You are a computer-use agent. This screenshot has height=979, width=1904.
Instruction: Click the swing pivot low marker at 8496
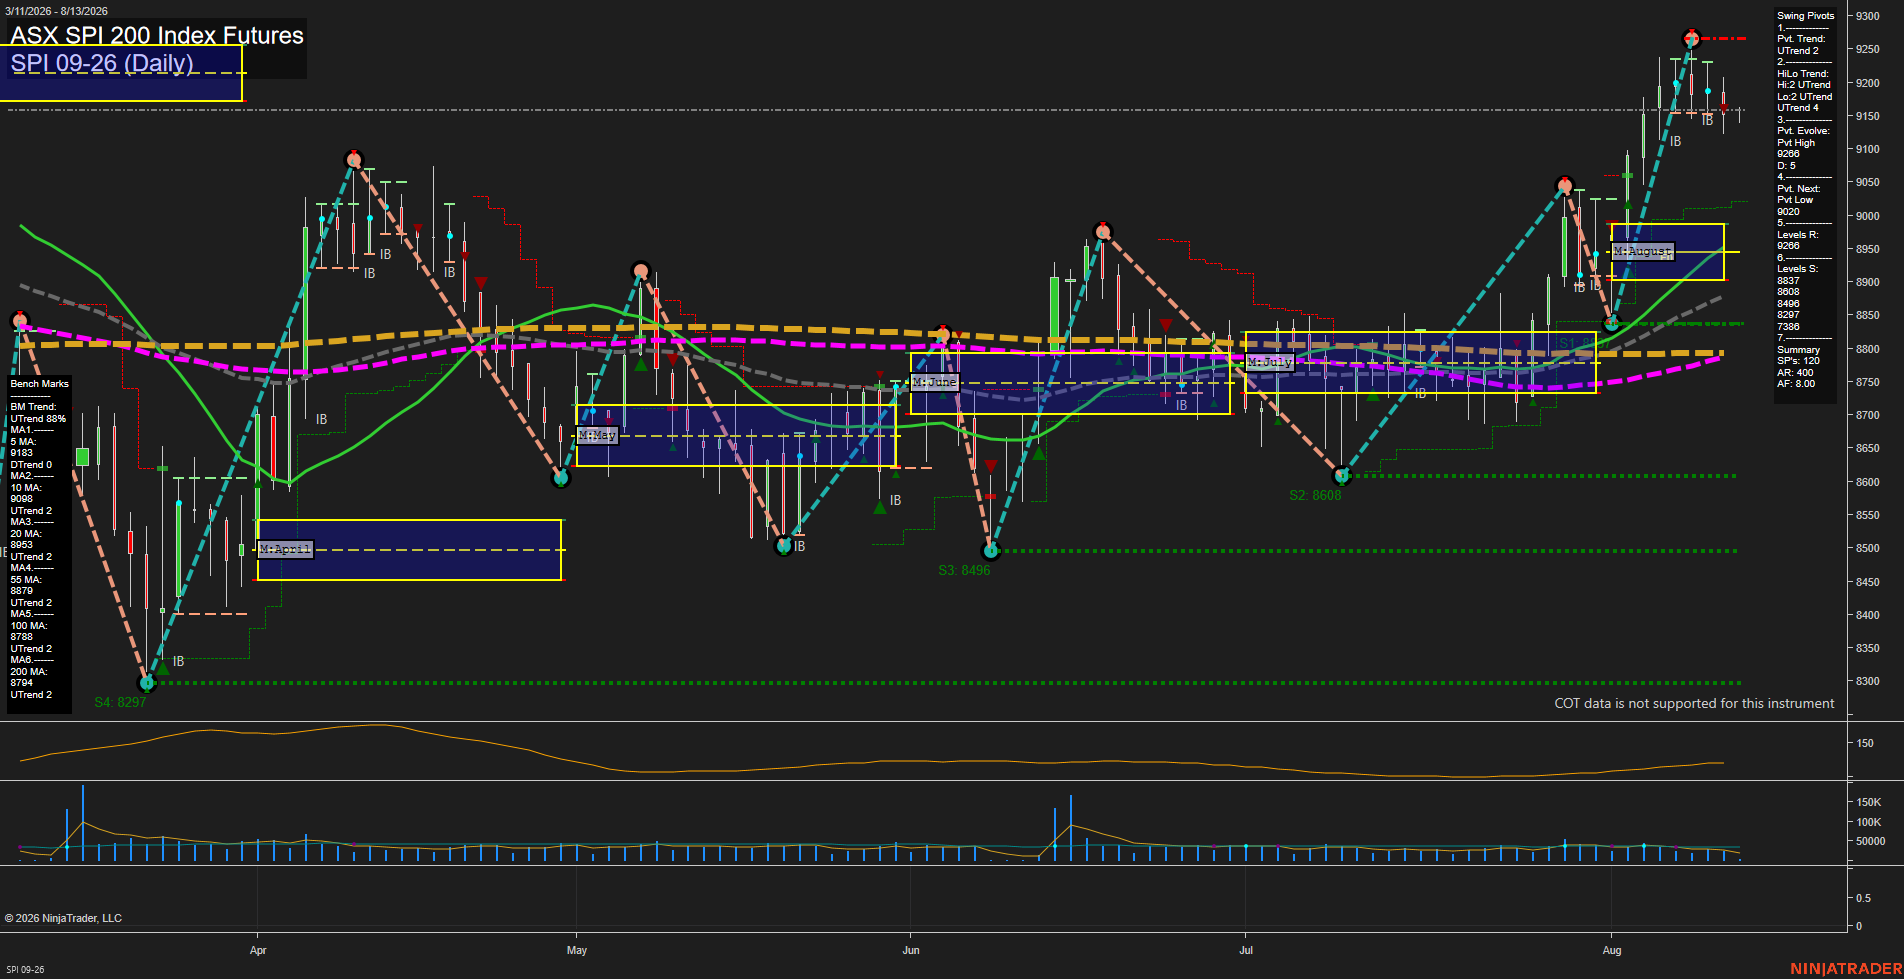(x=991, y=550)
